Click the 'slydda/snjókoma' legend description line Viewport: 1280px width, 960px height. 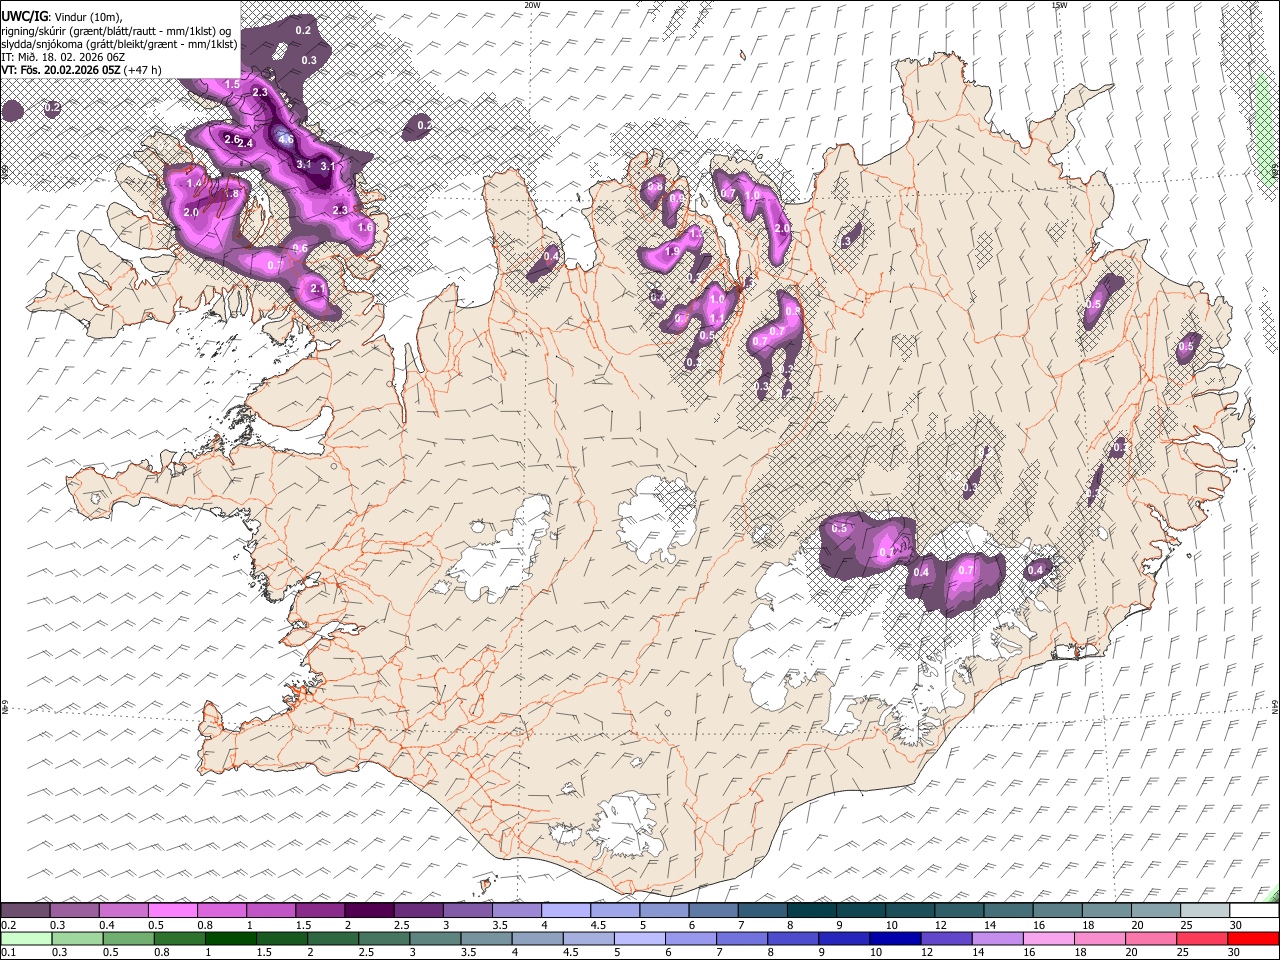[x=119, y=44]
